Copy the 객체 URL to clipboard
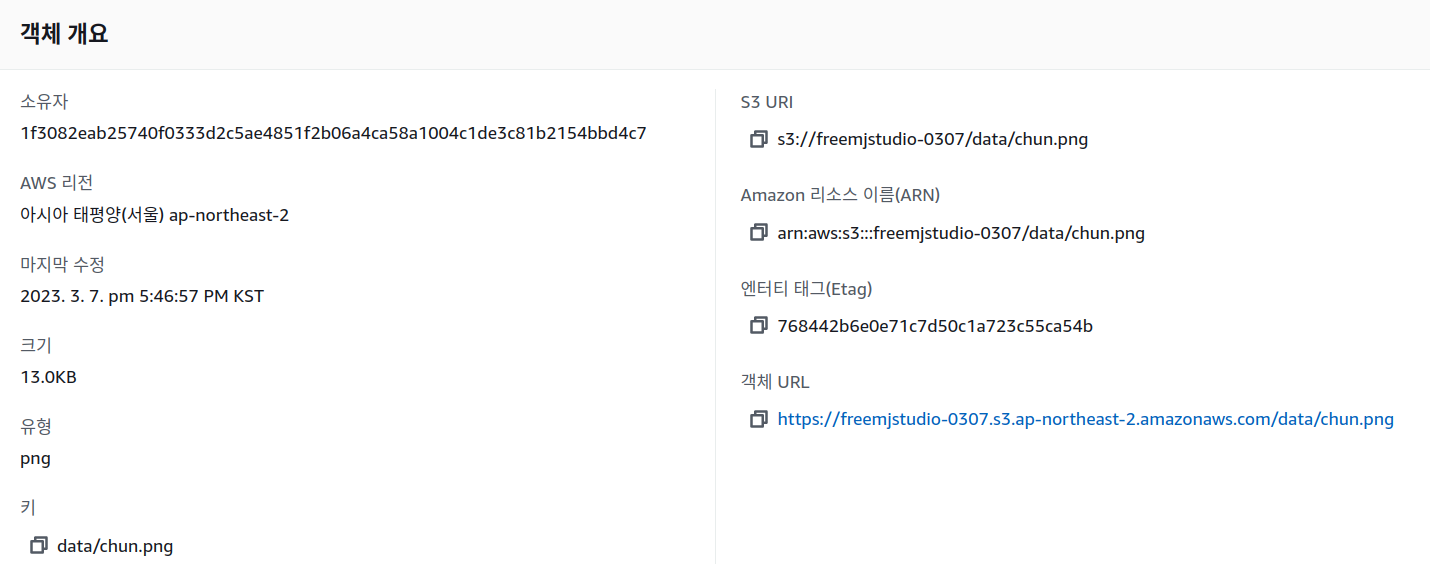1430x580 pixels. [759, 420]
